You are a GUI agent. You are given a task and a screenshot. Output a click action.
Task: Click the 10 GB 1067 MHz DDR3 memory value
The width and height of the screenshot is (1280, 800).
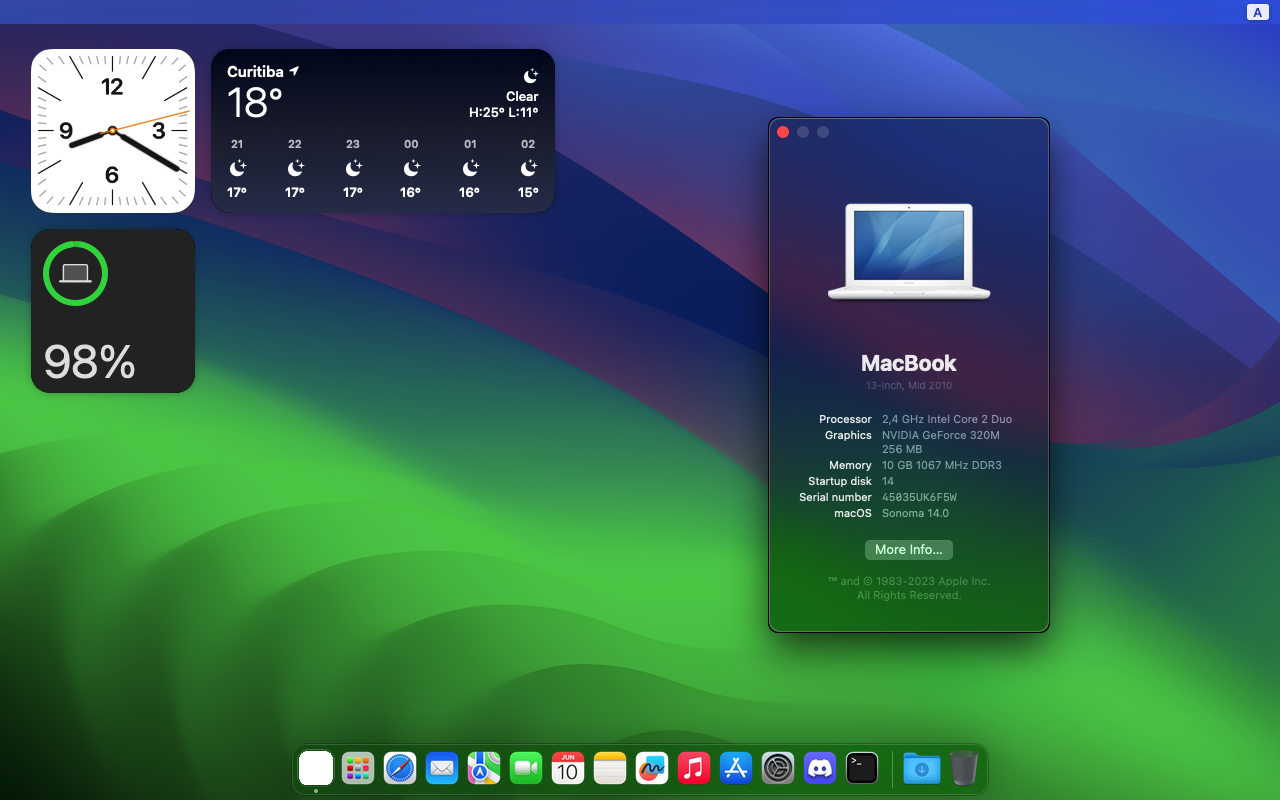pyautogui.click(x=942, y=465)
